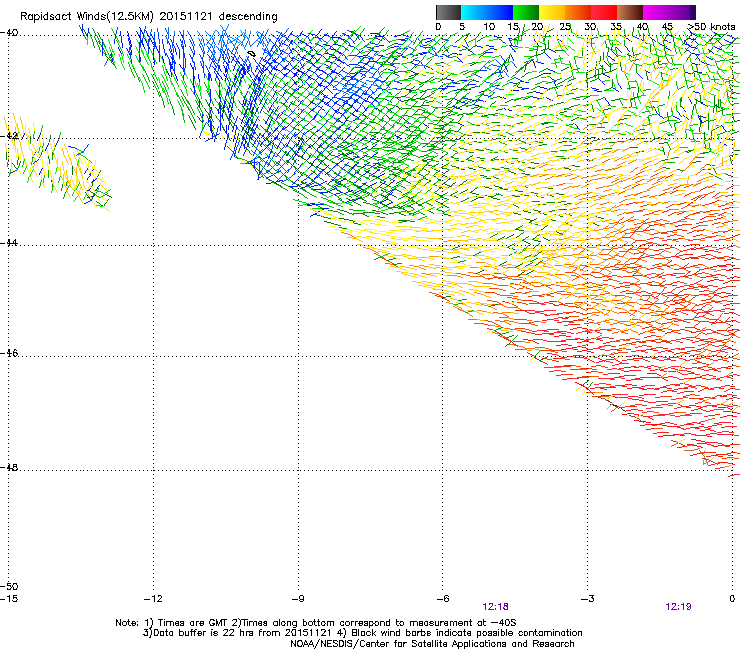
Task: Select the blue 10-15 knots color swatch
Action: tap(500, 12)
